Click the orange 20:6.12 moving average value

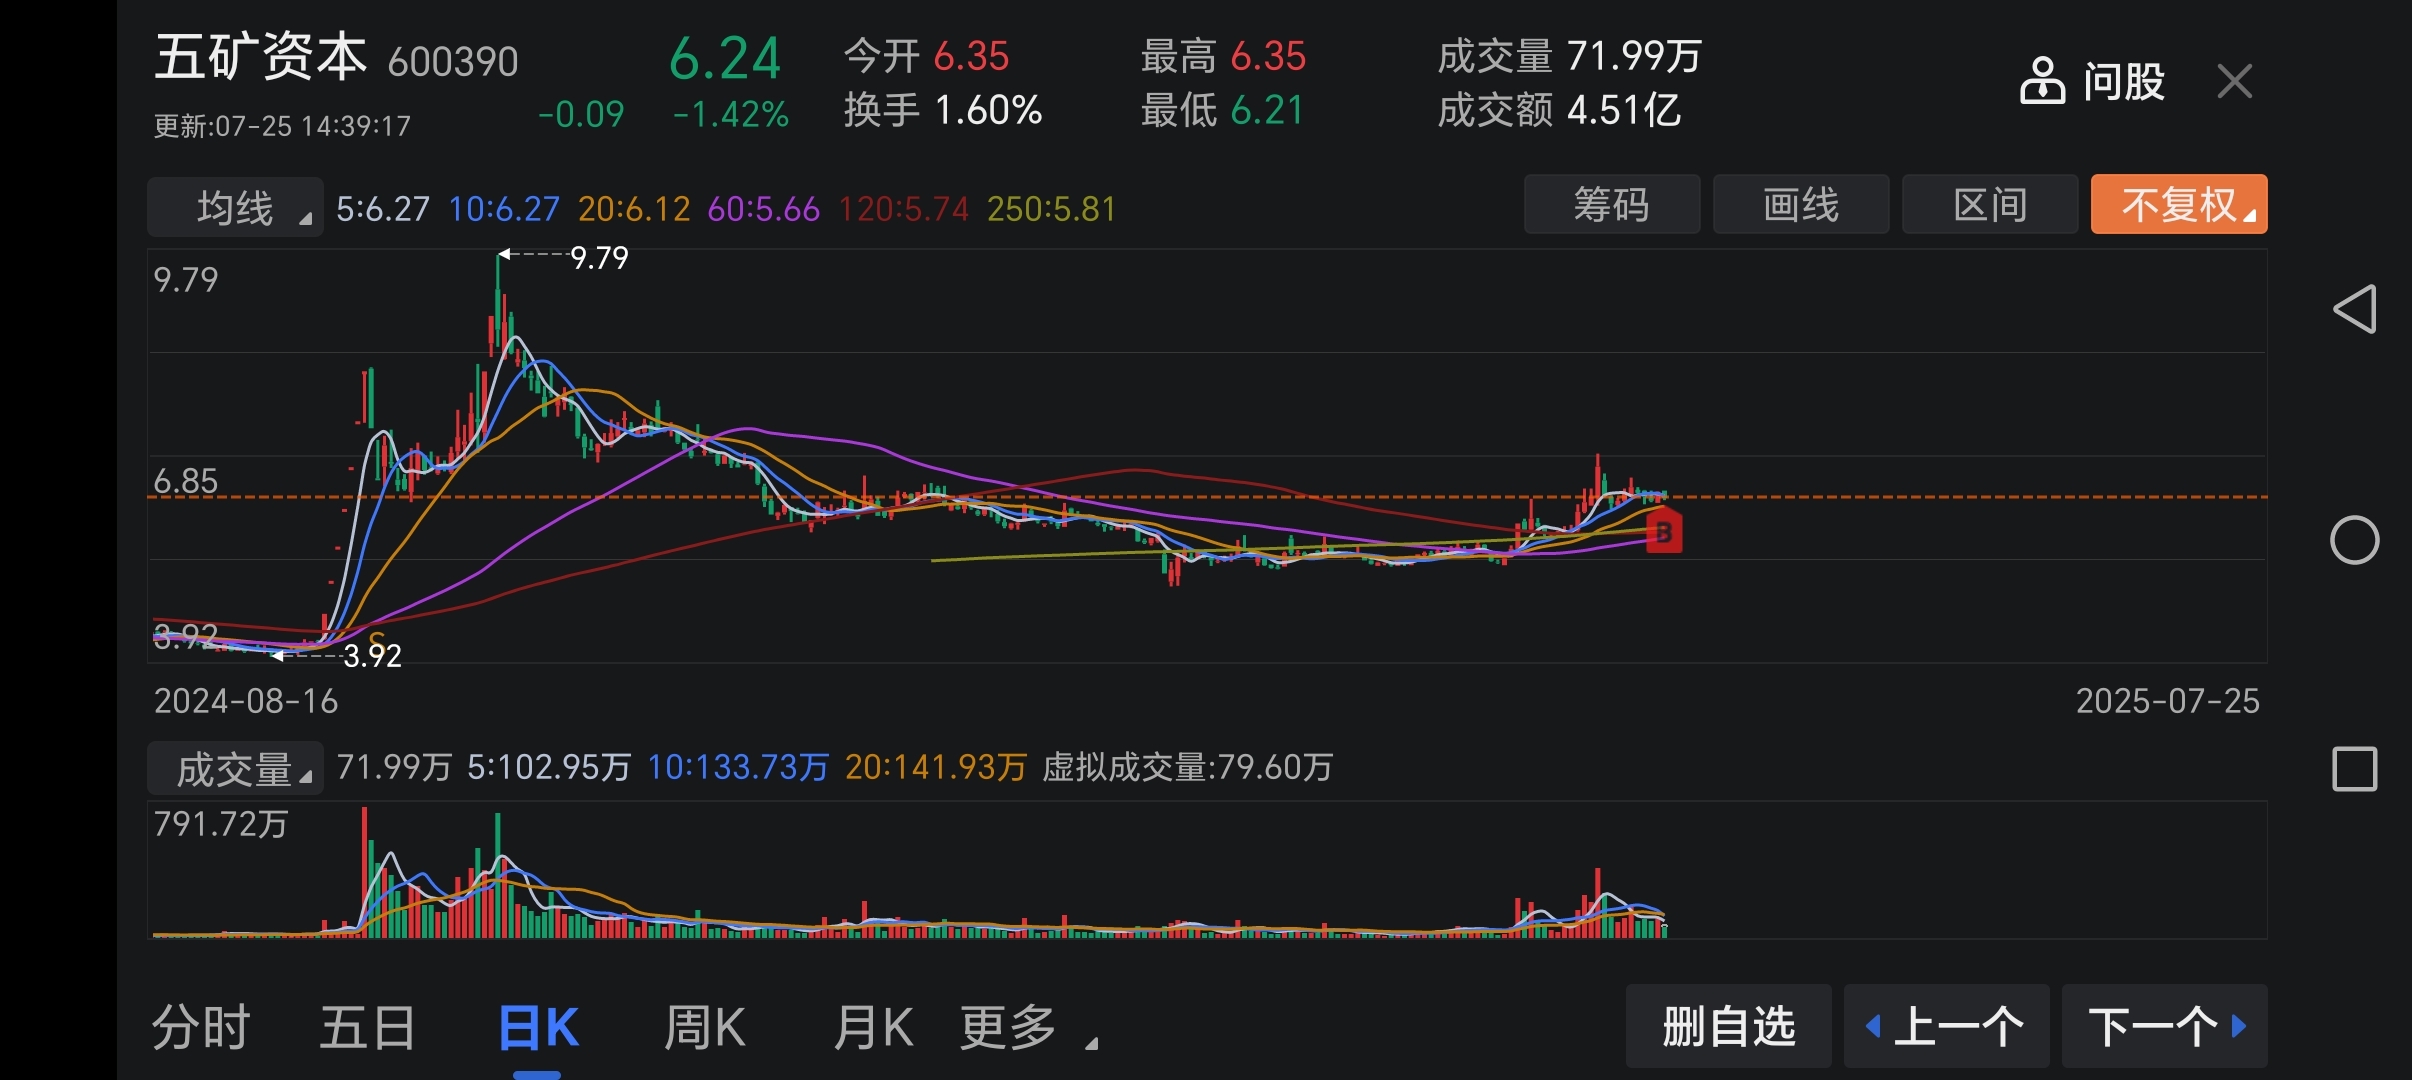634,209
